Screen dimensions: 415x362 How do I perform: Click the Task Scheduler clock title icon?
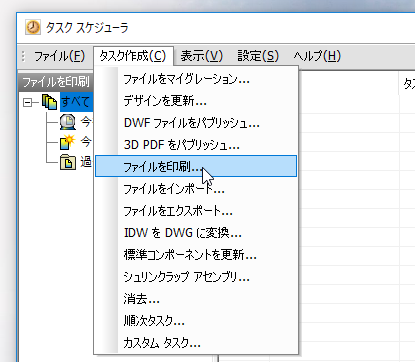[33, 27]
